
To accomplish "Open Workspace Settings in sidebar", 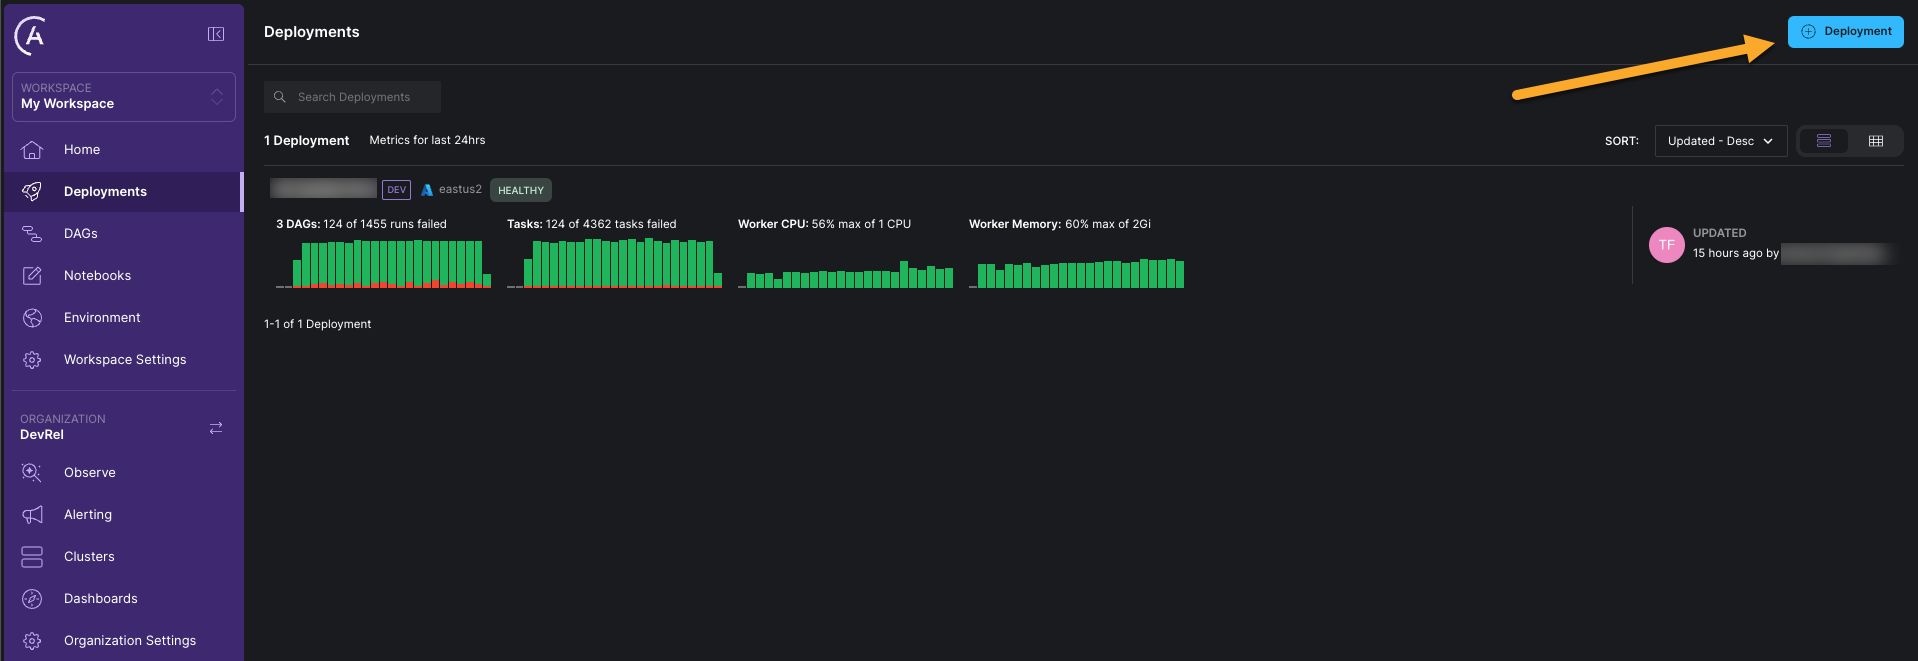I will (x=125, y=360).
